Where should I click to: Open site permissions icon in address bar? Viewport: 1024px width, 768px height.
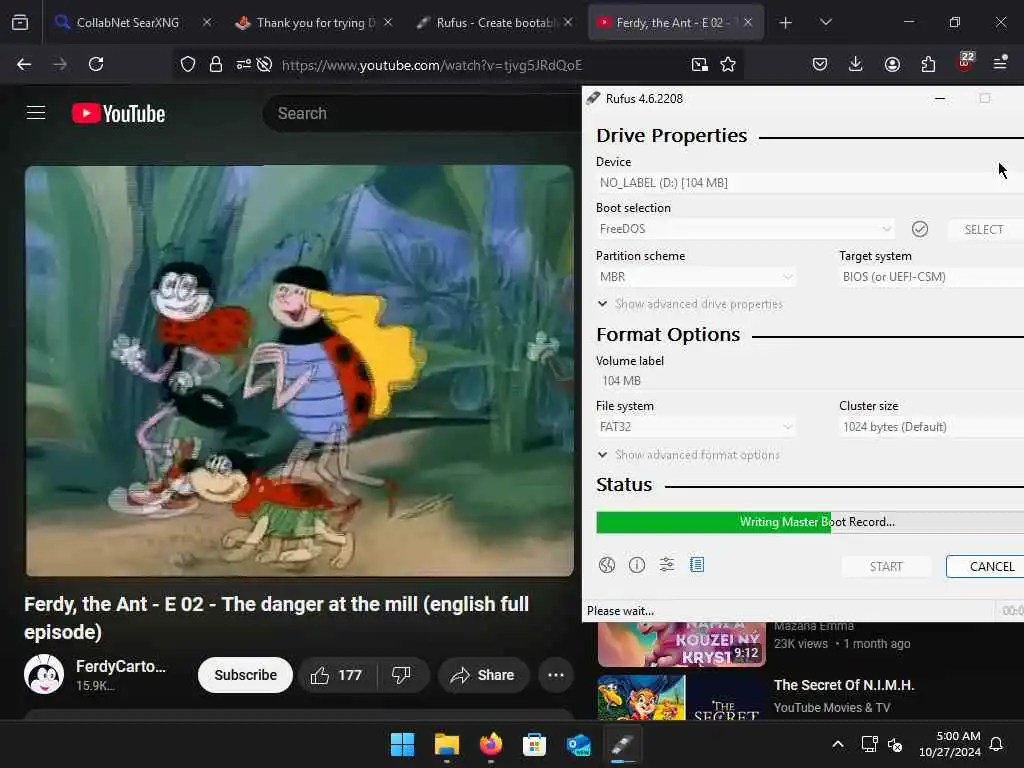point(244,64)
